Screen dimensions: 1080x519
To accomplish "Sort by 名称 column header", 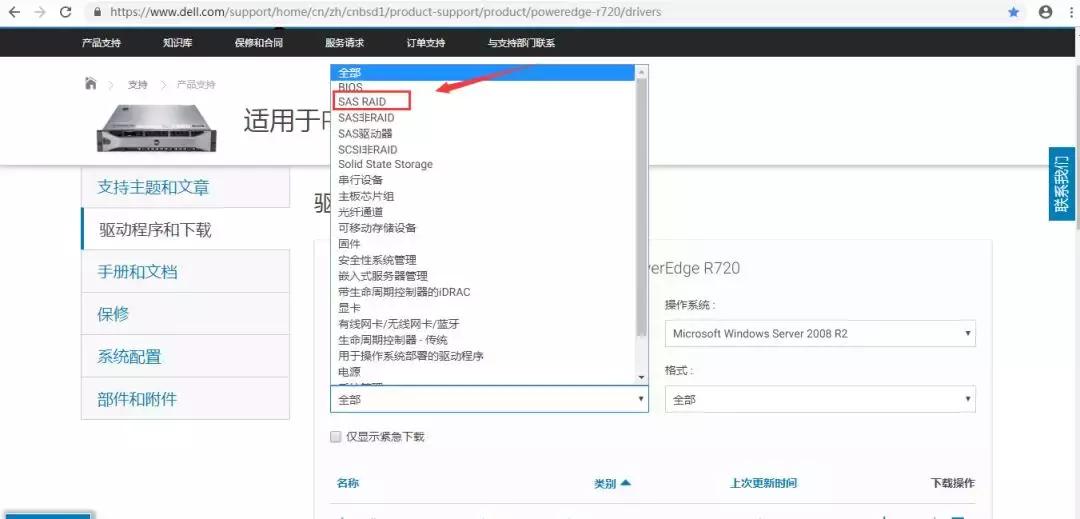I will point(348,483).
